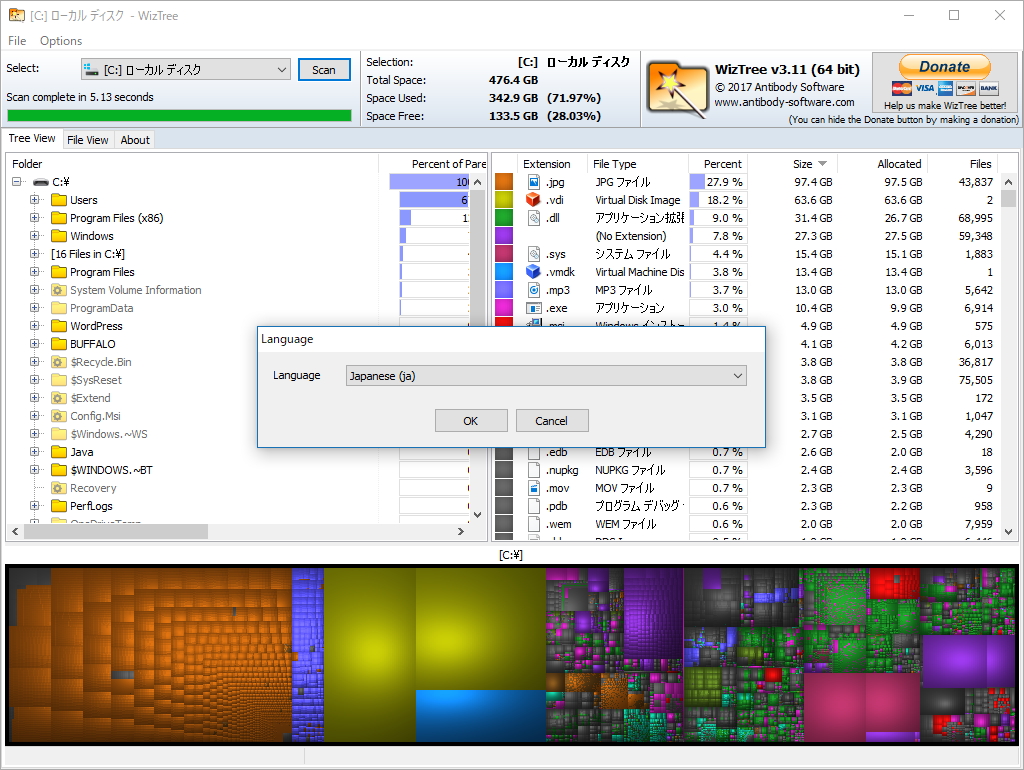Click the .jpg file type icon
The width and height of the screenshot is (1024, 770).
(534, 182)
